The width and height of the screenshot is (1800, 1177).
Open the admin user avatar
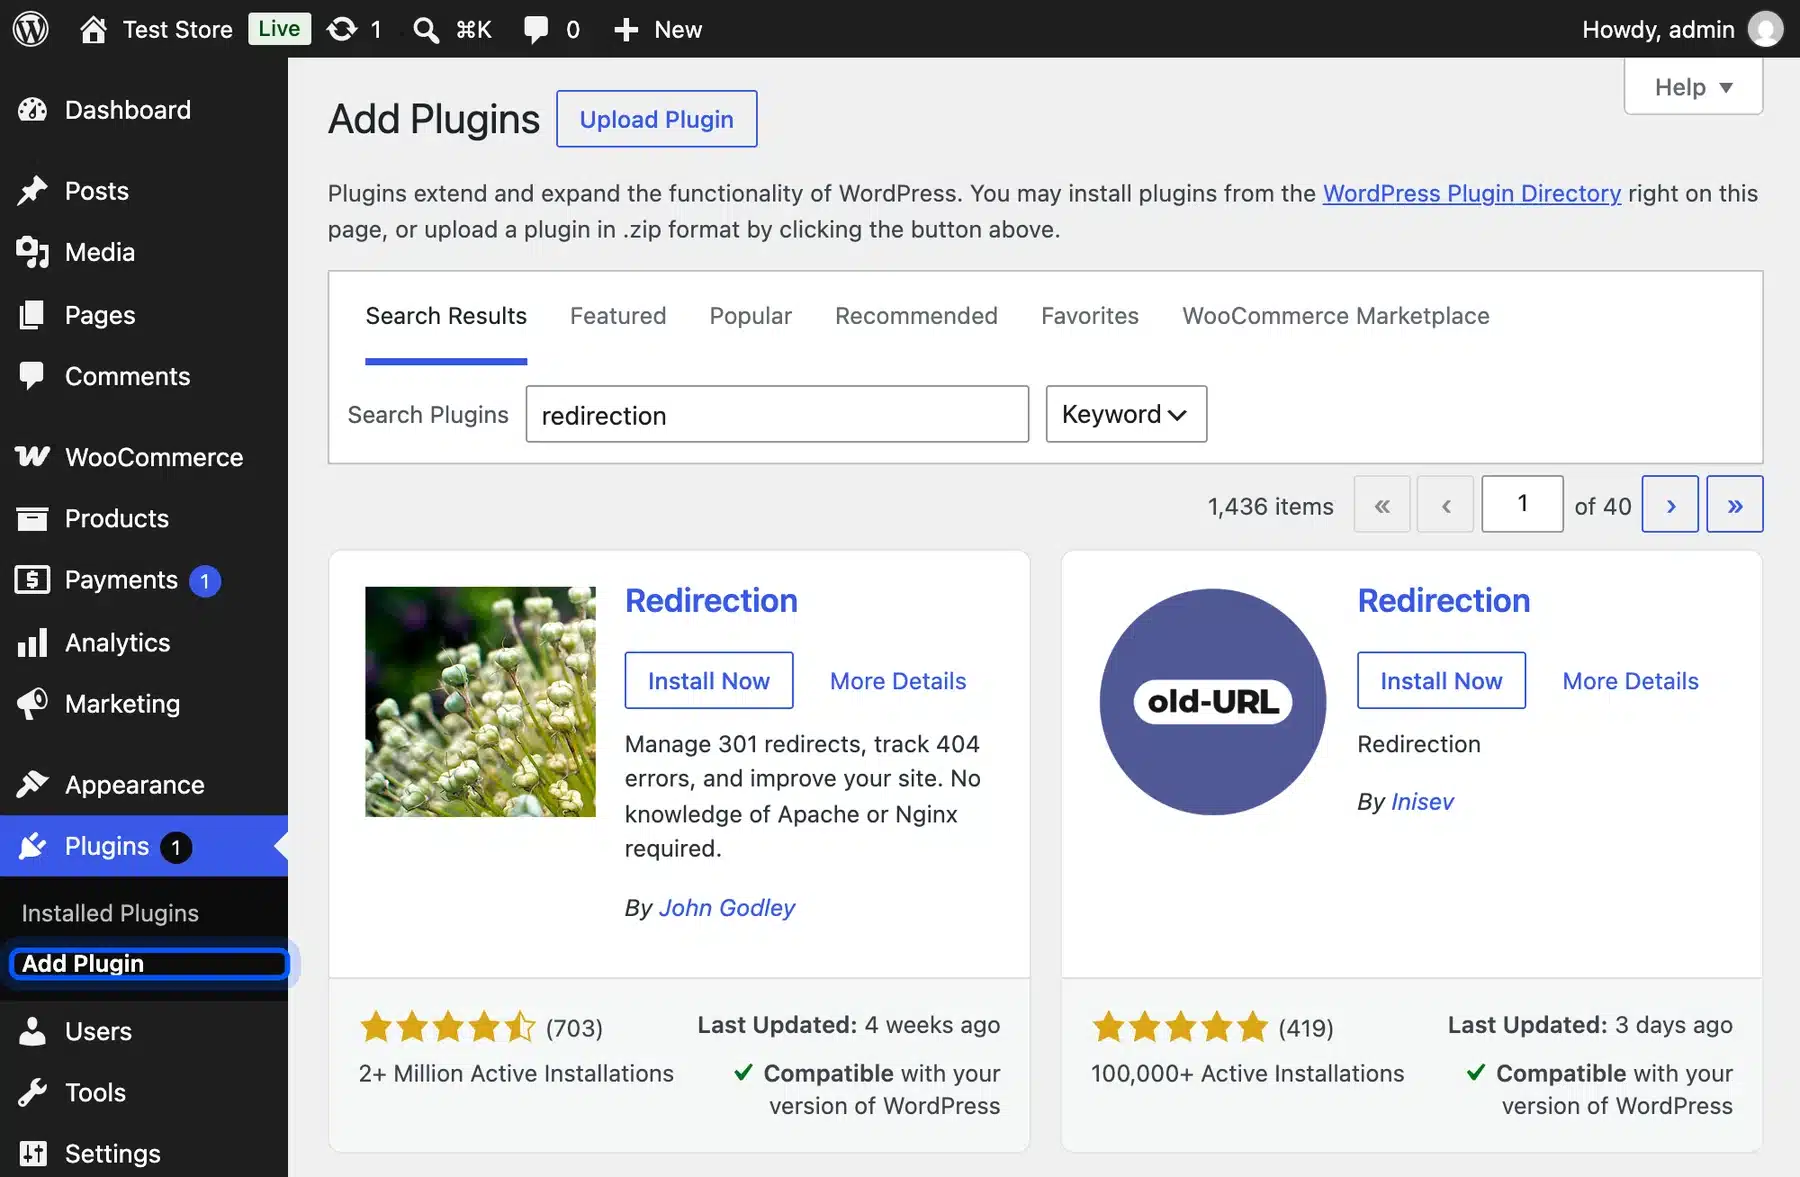click(1765, 29)
